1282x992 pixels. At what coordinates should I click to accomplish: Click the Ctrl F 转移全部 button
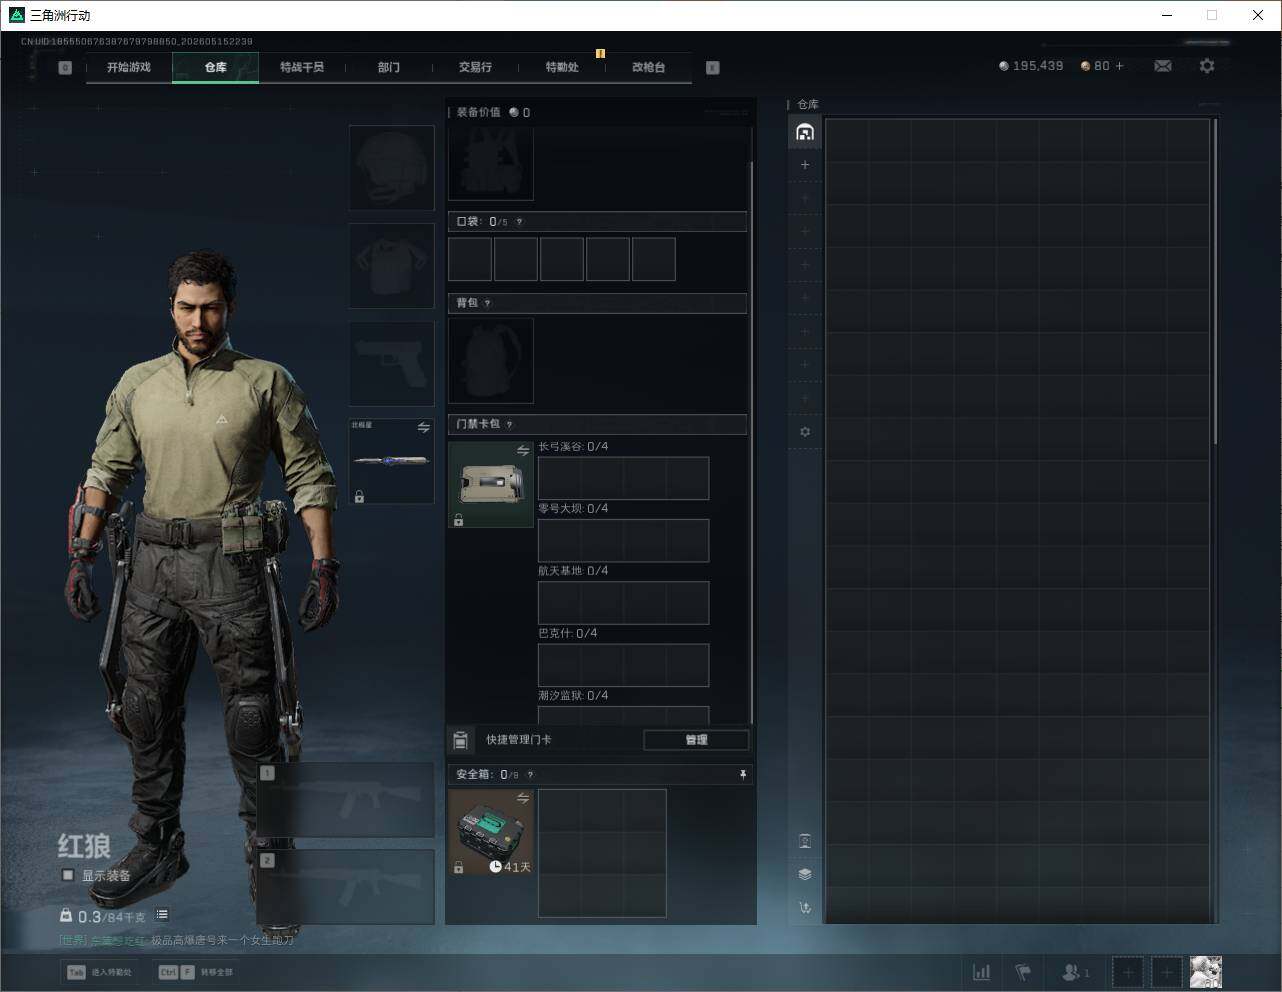click(x=195, y=972)
